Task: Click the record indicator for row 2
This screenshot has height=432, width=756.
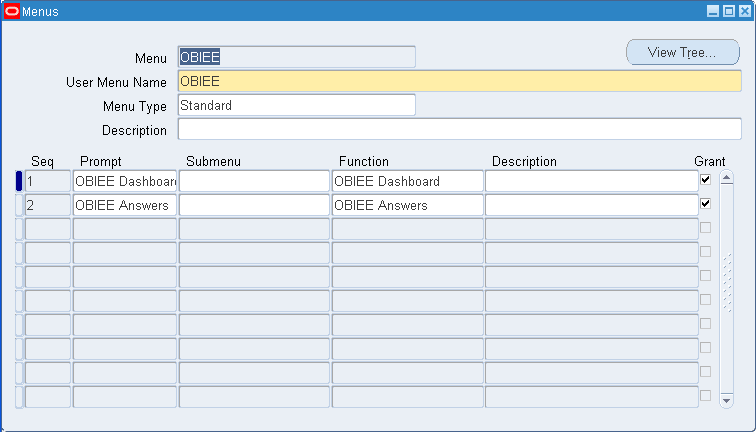Action: coord(19,205)
